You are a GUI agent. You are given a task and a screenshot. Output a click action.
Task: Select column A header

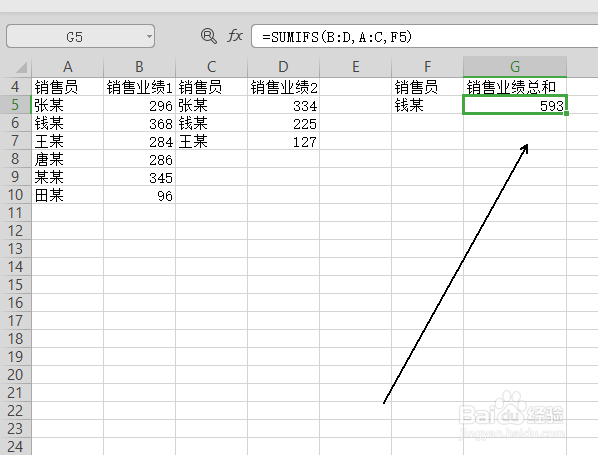tap(68, 67)
